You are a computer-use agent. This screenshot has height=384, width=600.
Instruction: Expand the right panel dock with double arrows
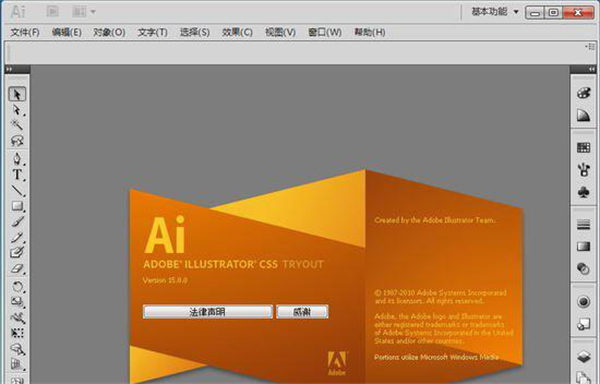pos(592,69)
